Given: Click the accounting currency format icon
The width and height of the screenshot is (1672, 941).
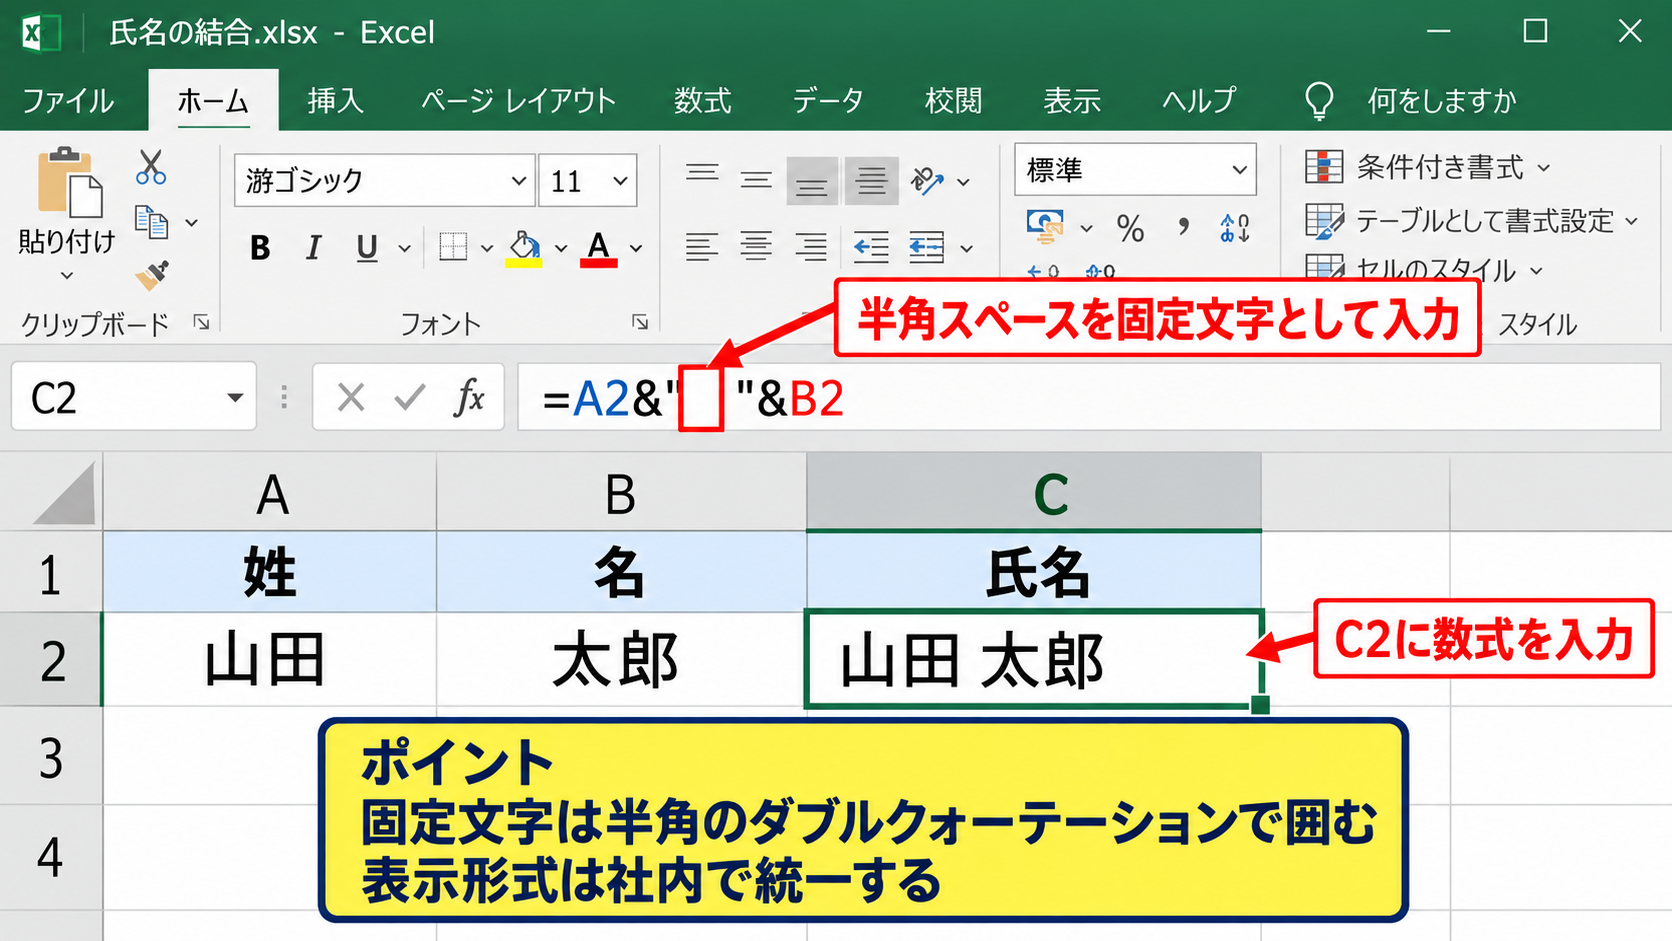Looking at the screenshot, I should pyautogui.click(x=1045, y=227).
